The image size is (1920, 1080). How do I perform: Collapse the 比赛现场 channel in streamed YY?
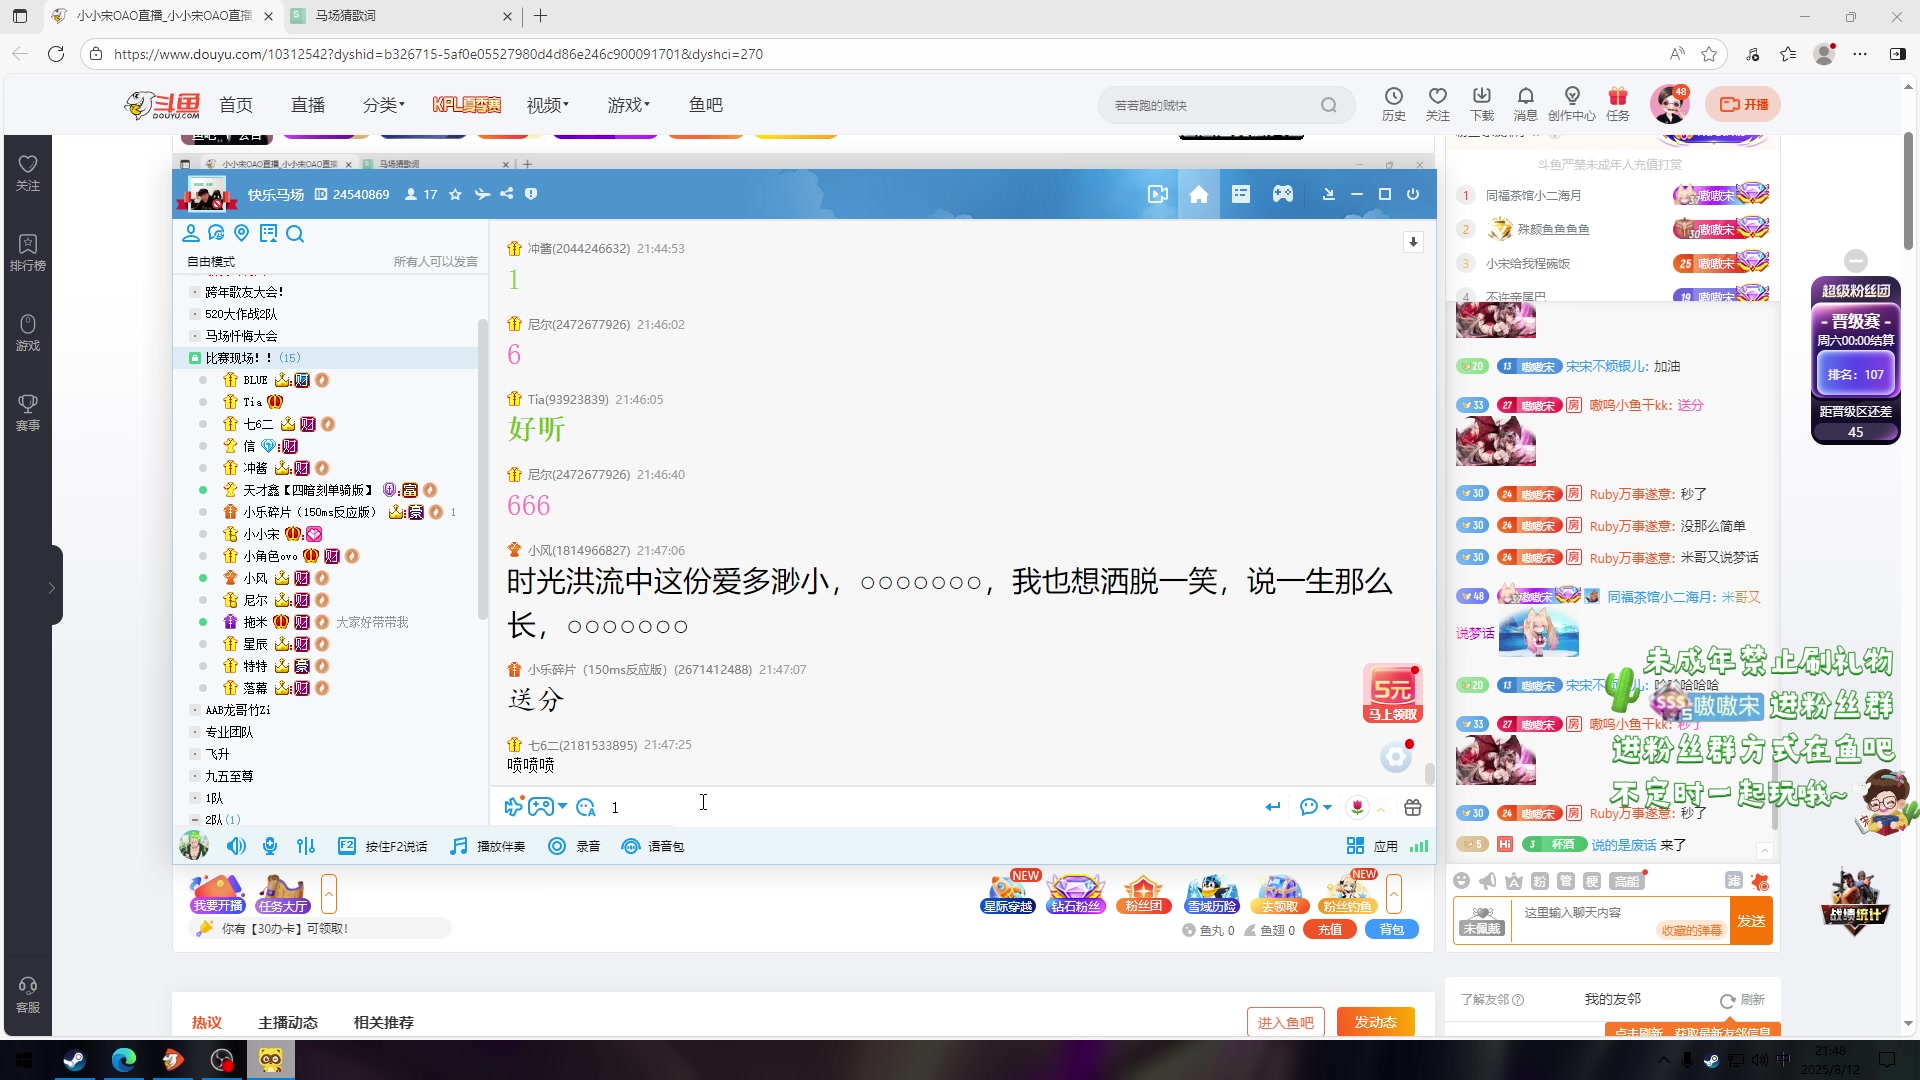coord(195,358)
